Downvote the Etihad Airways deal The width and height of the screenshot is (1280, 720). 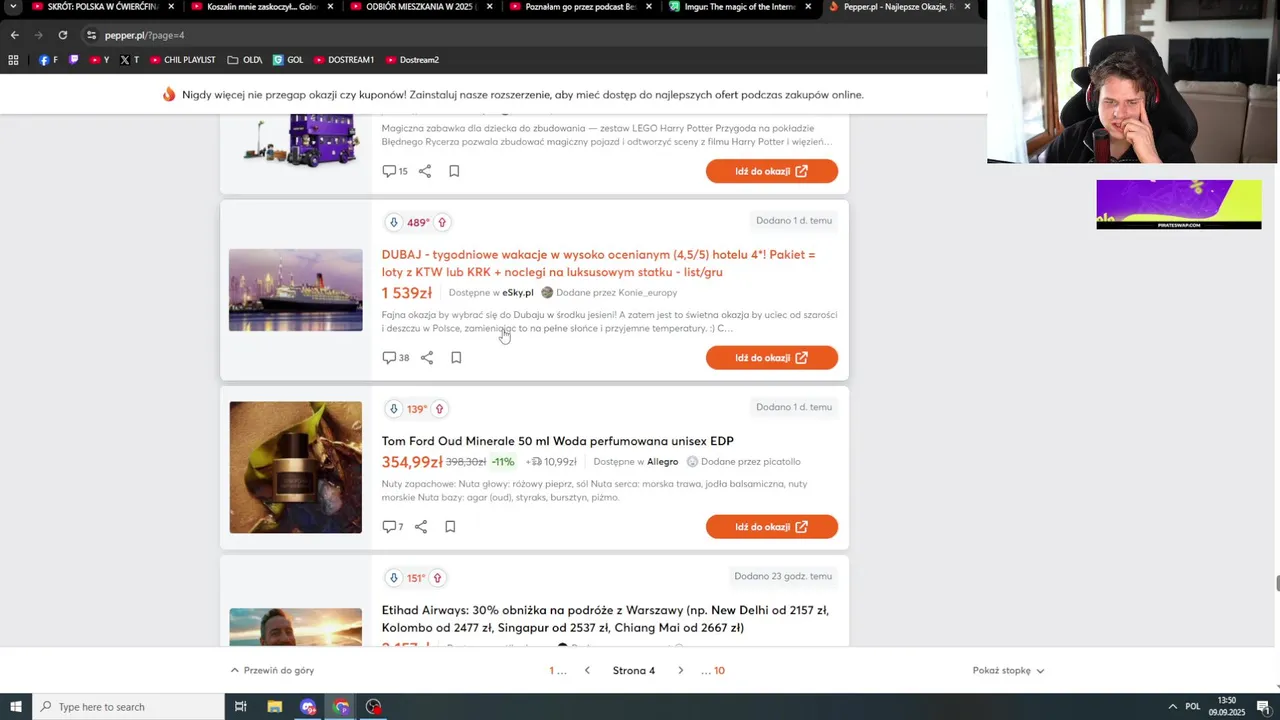pos(394,578)
